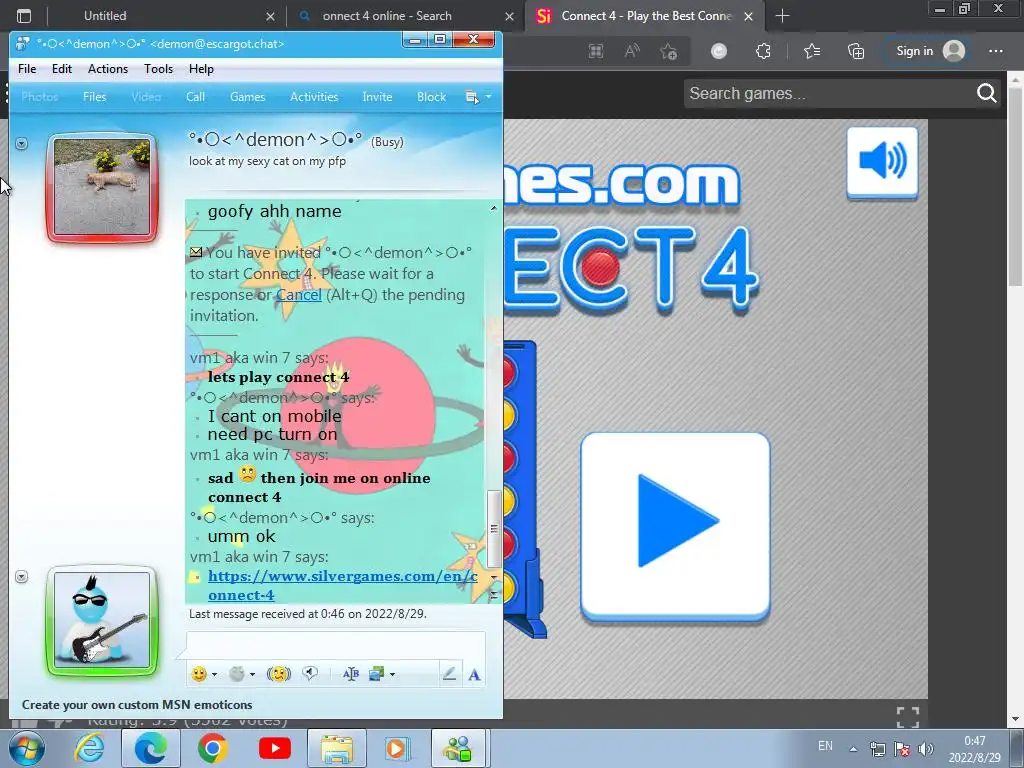This screenshot has height=768, width=1024.
Task: Open the Edge tab actions menu icon
Action: (x=24, y=16)
